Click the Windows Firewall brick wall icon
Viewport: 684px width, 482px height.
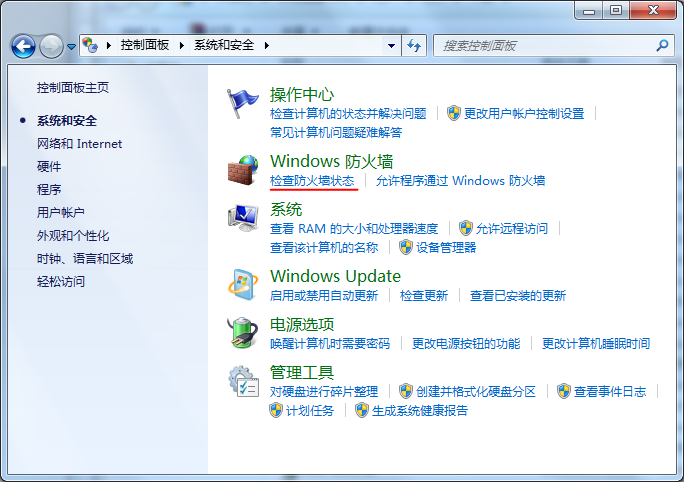[x=243, y=171]
